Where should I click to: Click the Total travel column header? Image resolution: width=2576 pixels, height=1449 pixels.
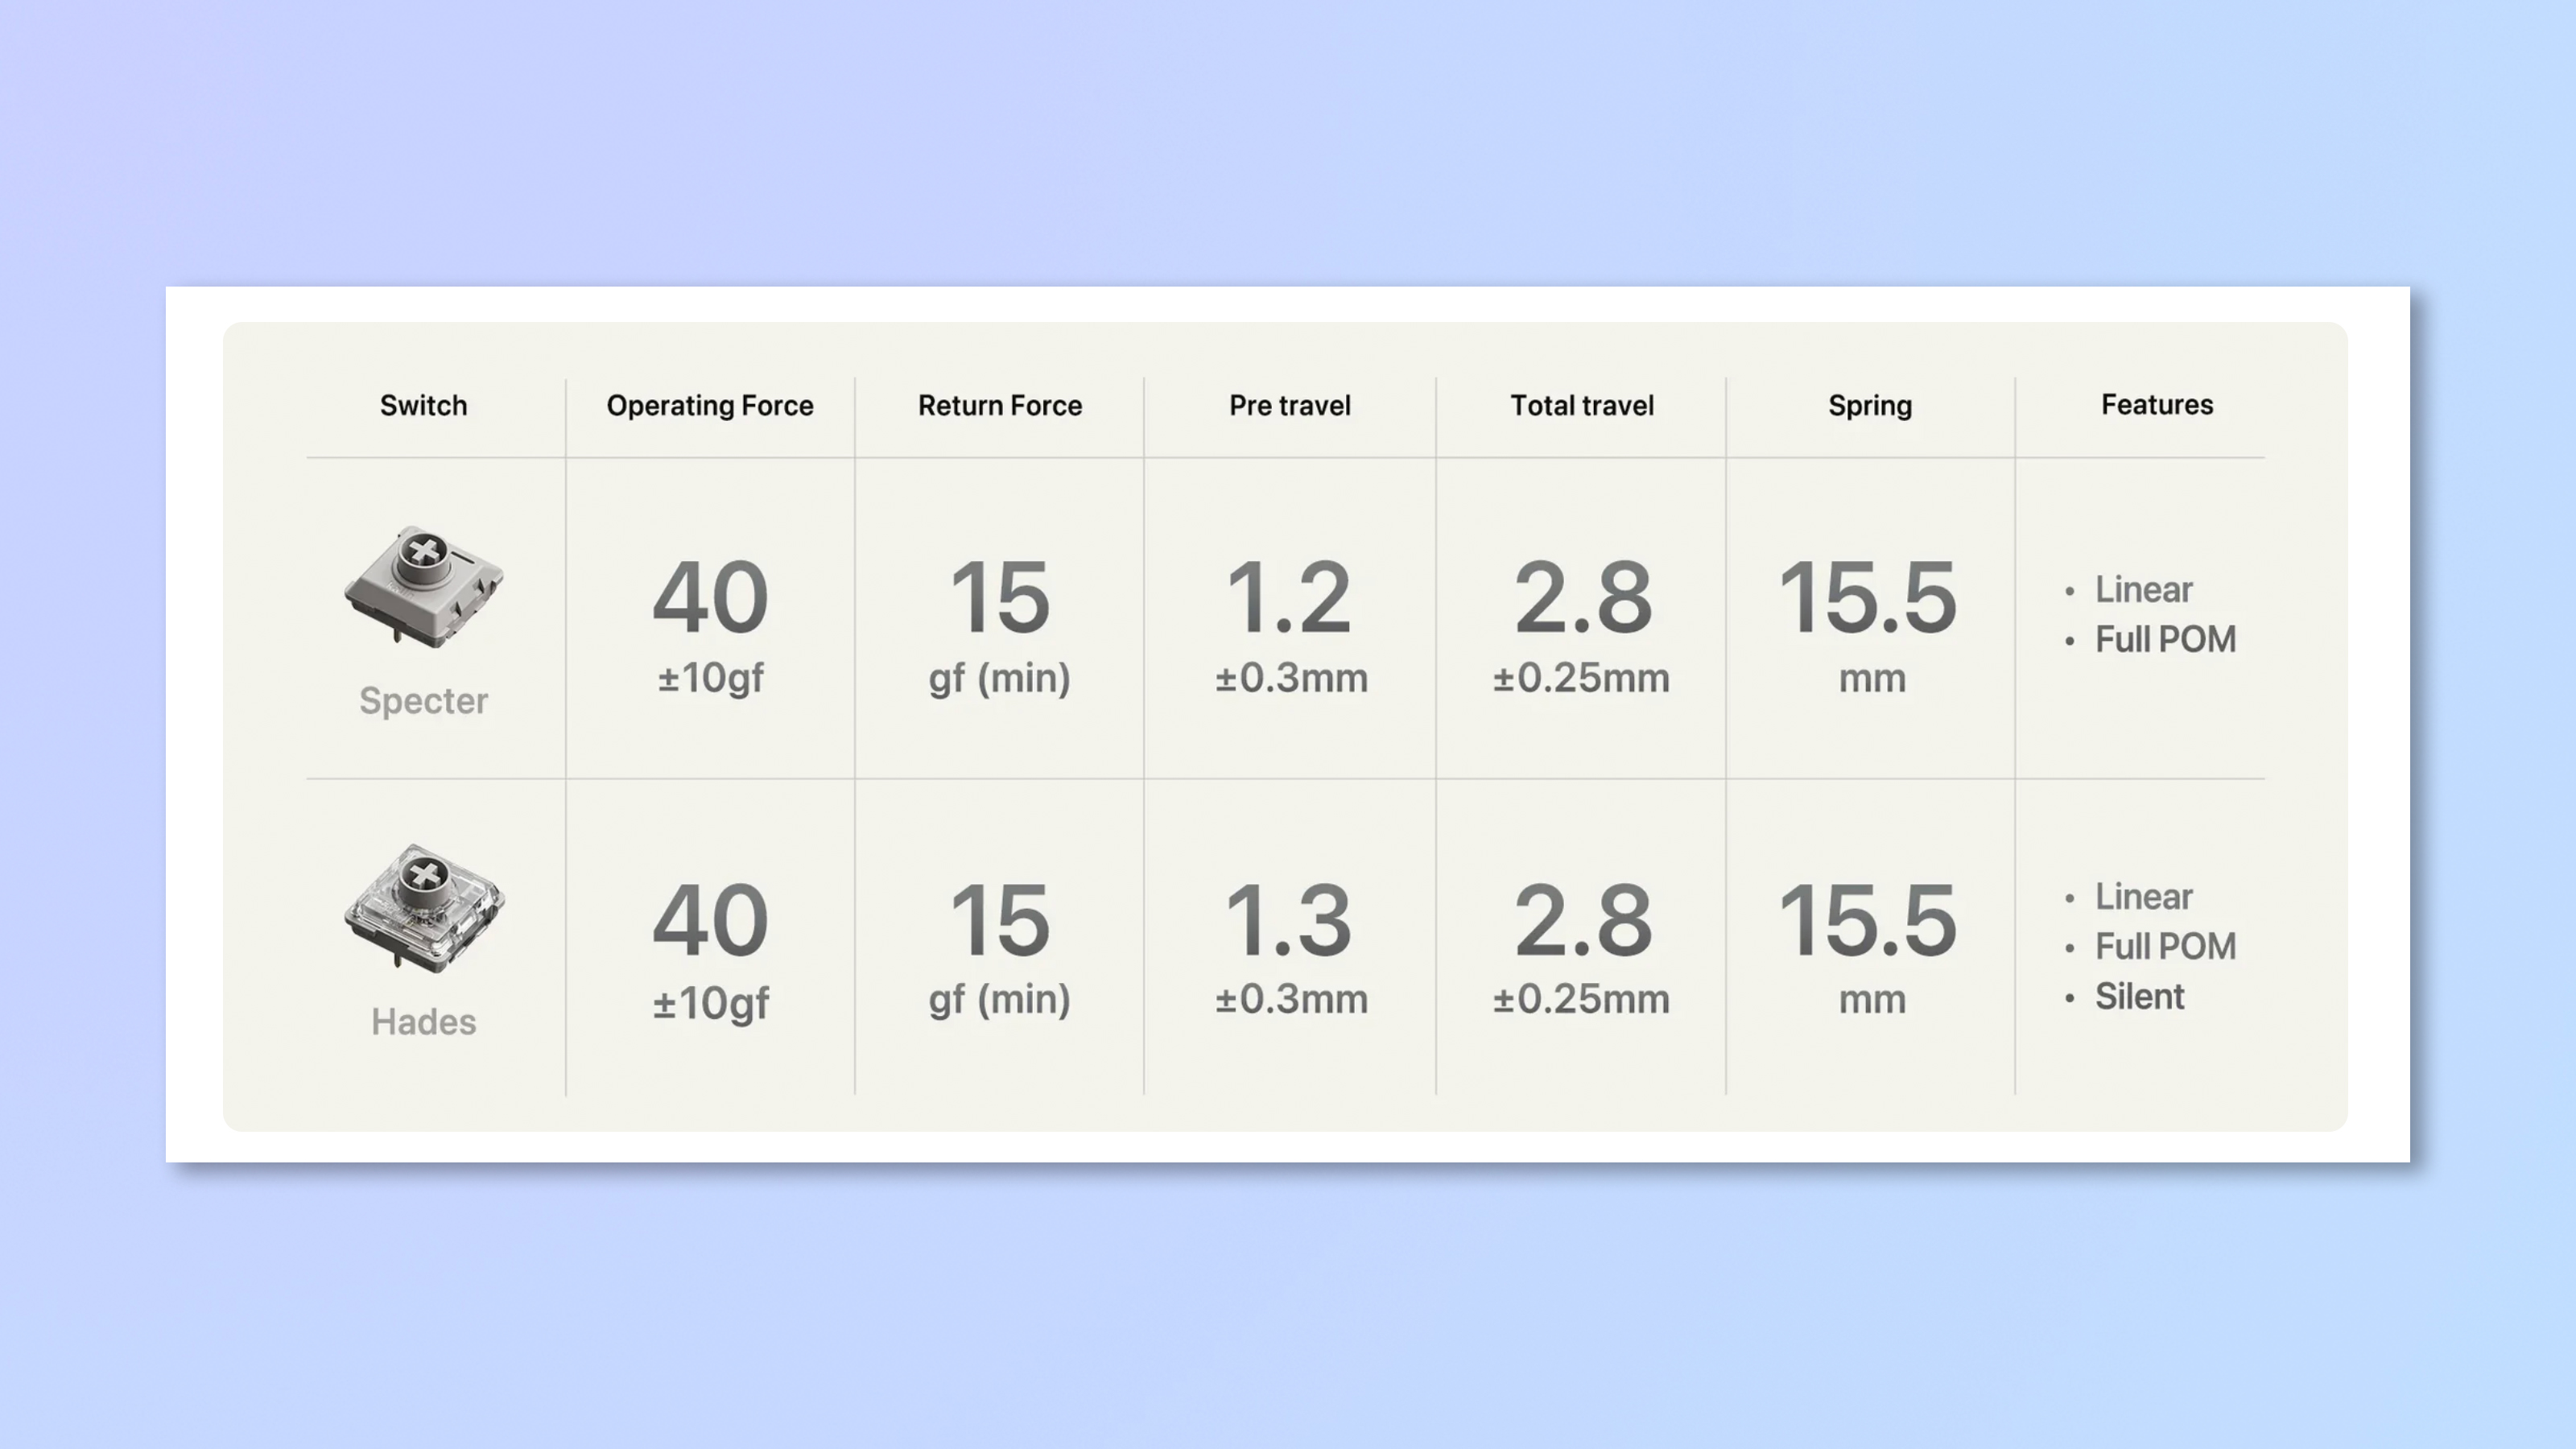[x=1582, y=406]
